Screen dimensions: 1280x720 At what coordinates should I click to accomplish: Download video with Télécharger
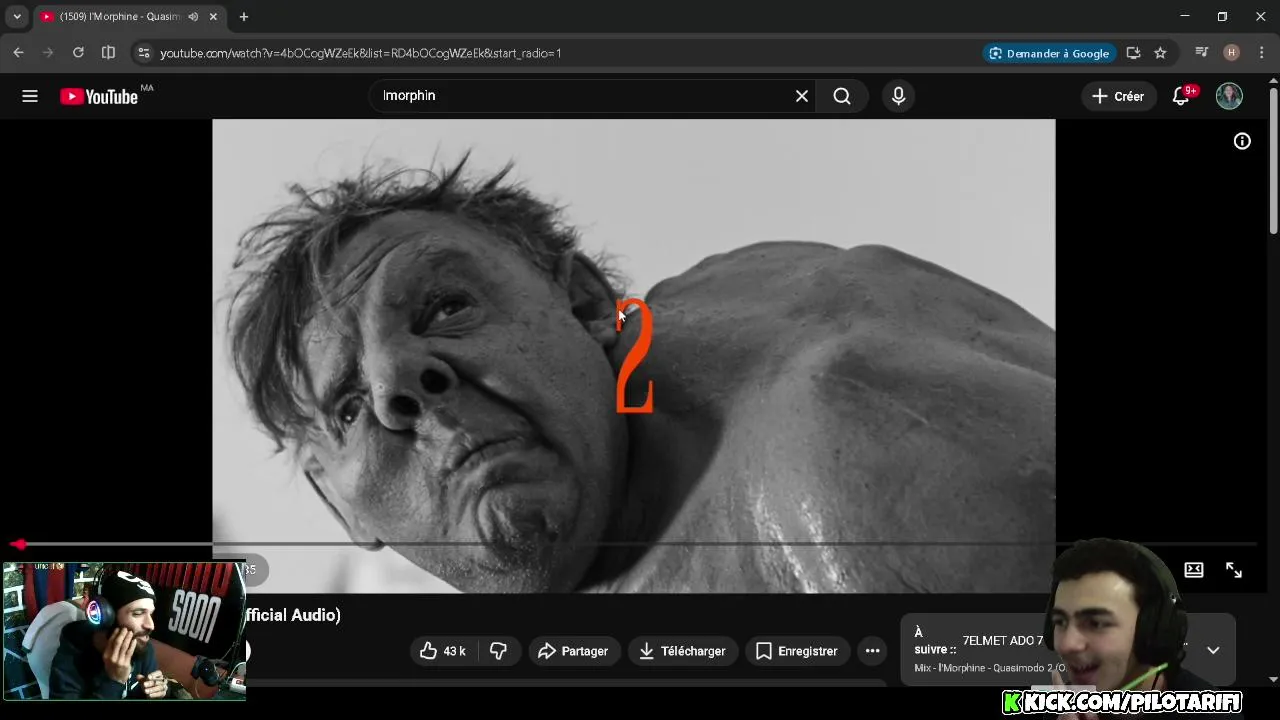pyautogui.click(x=683, y=651)
